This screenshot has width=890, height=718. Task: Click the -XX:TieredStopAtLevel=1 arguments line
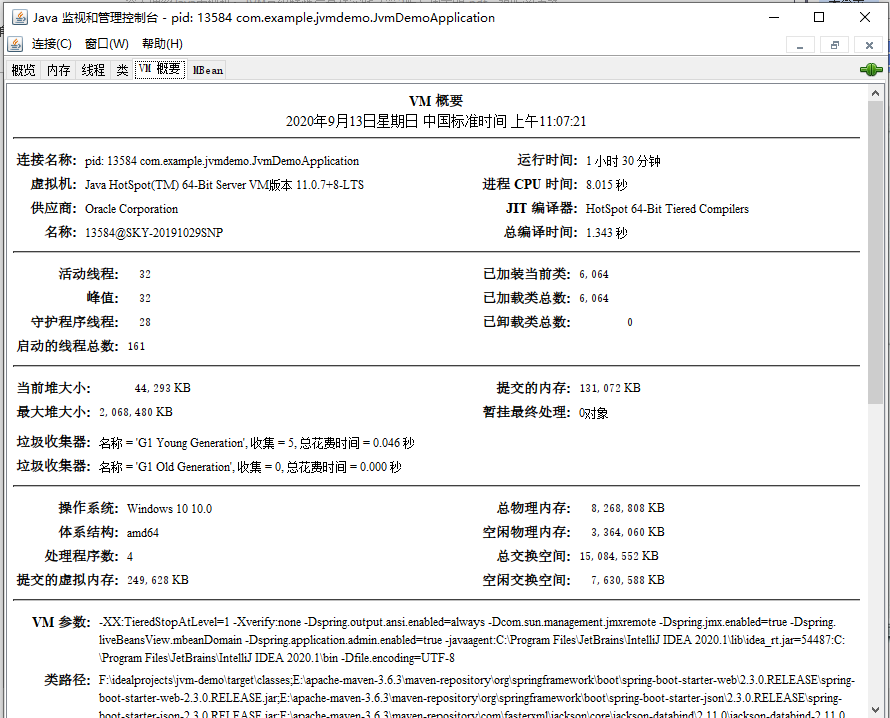(x=467, y=622)
